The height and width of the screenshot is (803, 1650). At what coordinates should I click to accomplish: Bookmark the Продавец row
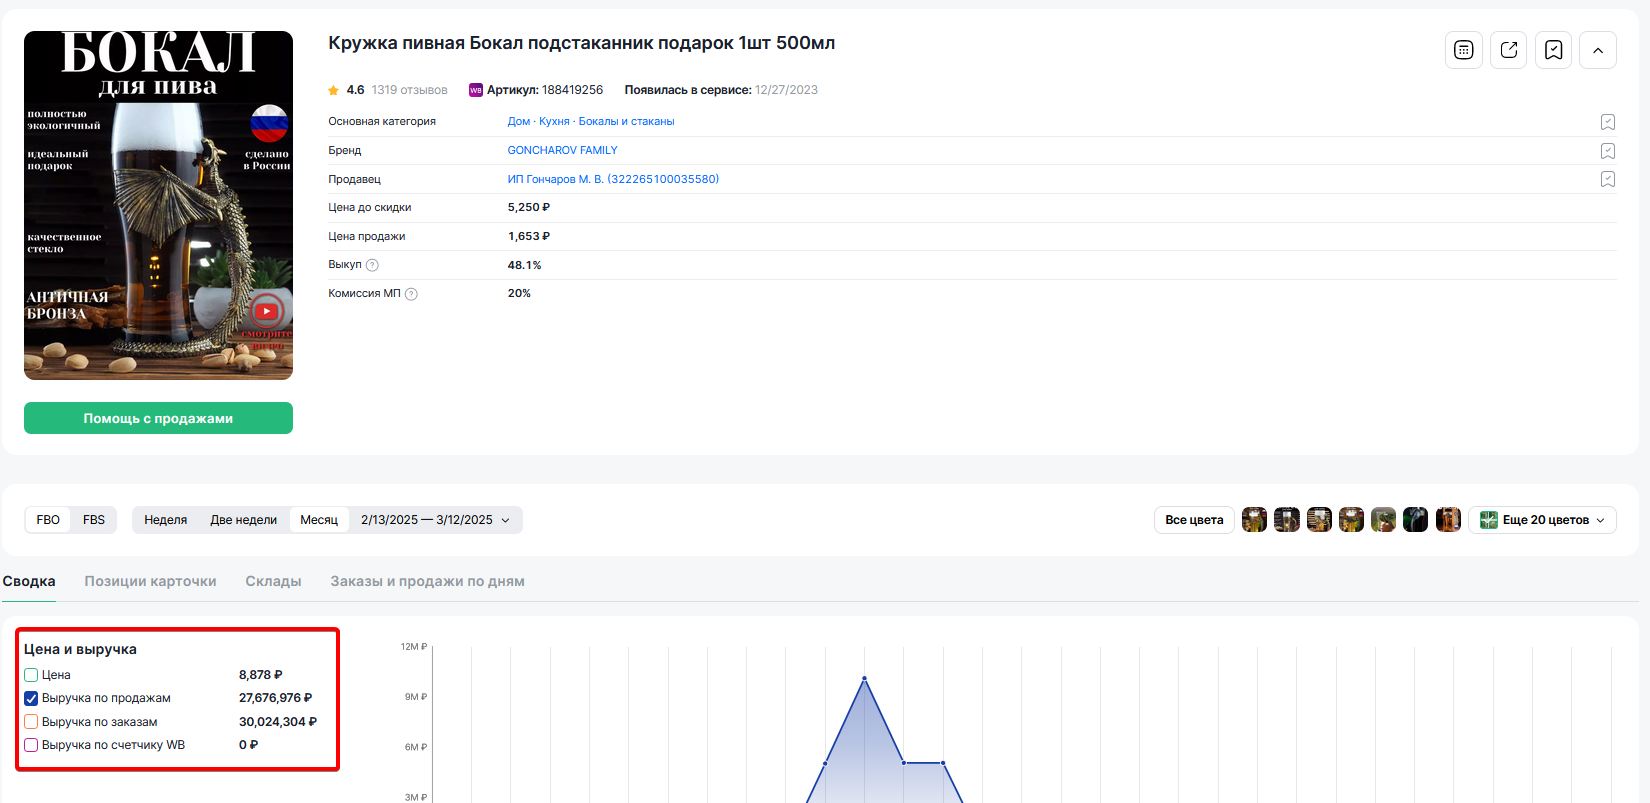click(x=1608, y=179)
